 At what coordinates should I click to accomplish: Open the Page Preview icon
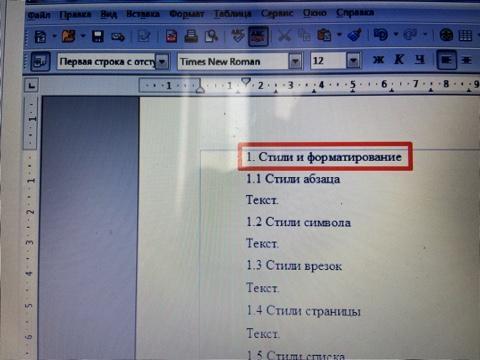coord(211,36)
